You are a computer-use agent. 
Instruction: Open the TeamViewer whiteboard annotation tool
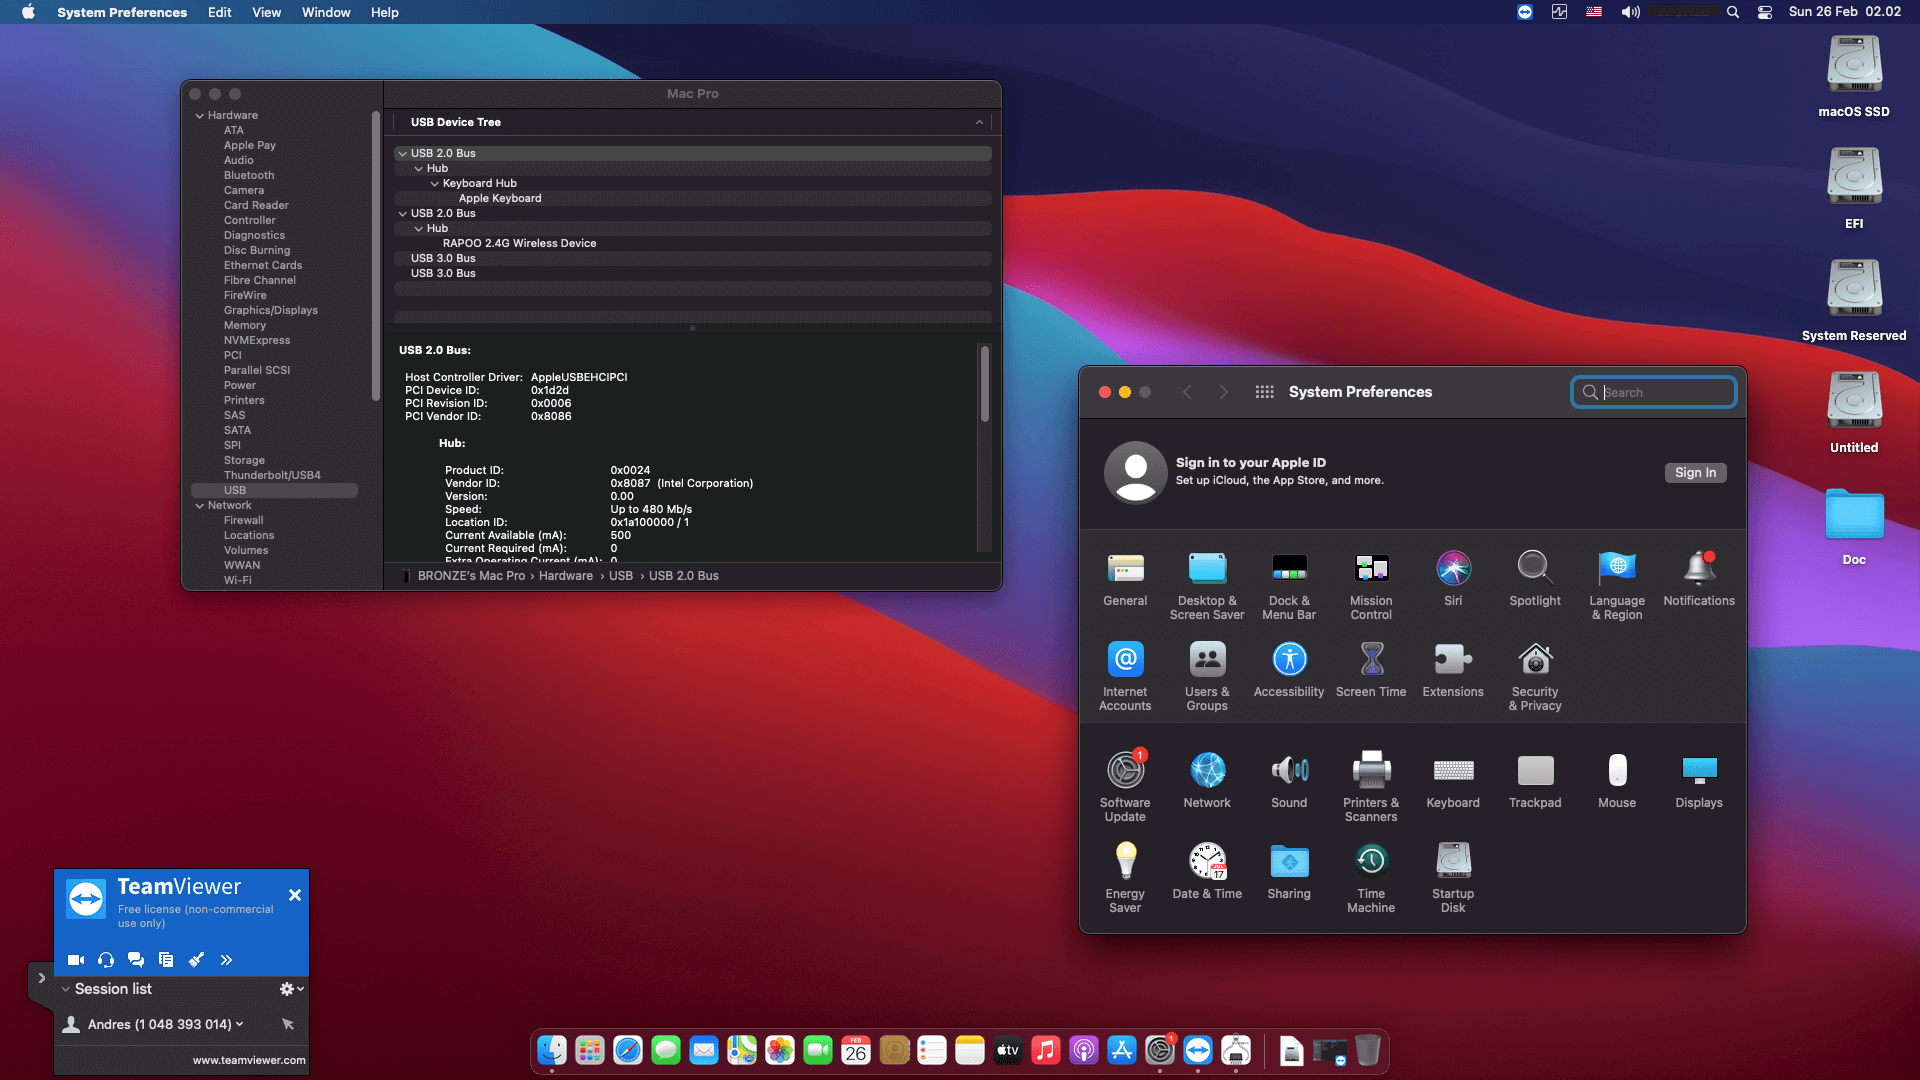pos(196,960)
